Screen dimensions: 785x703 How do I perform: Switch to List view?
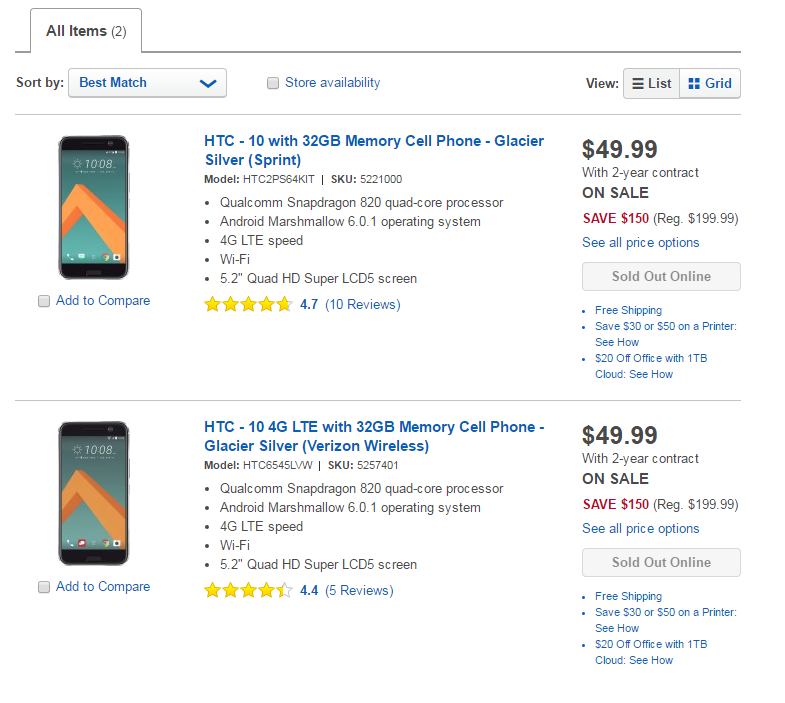(651, 84)
